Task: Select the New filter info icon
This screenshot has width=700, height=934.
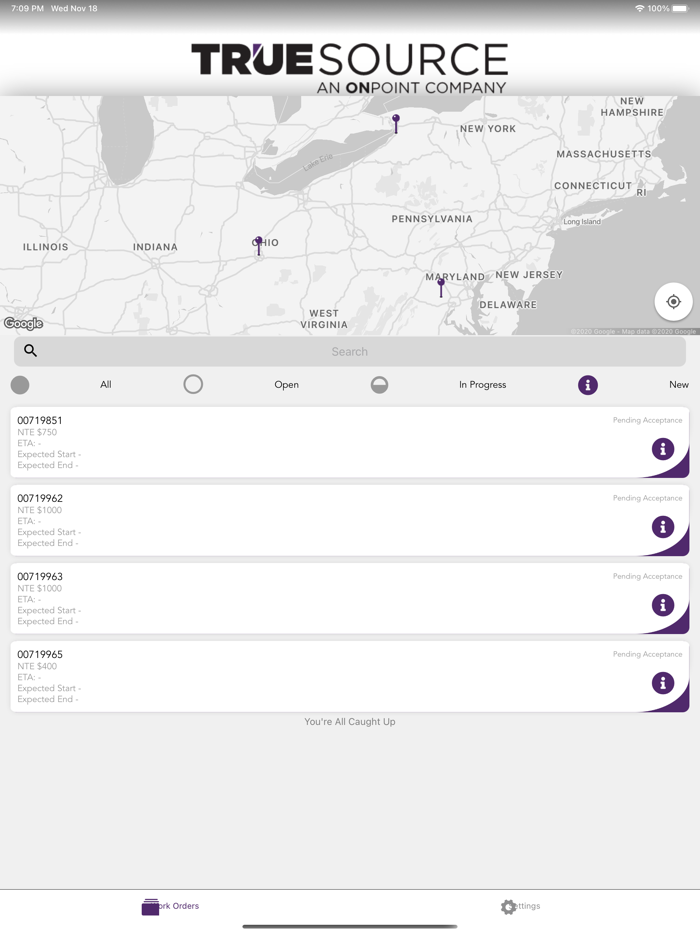Action: click(587, 385)
